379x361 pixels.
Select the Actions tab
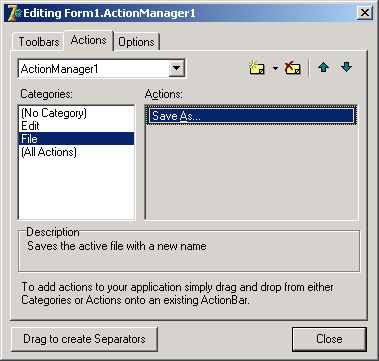(88, 40)
